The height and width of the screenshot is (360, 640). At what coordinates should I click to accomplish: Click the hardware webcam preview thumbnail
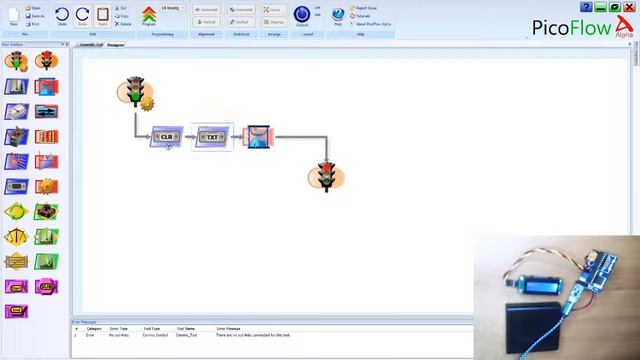point(557,298)
